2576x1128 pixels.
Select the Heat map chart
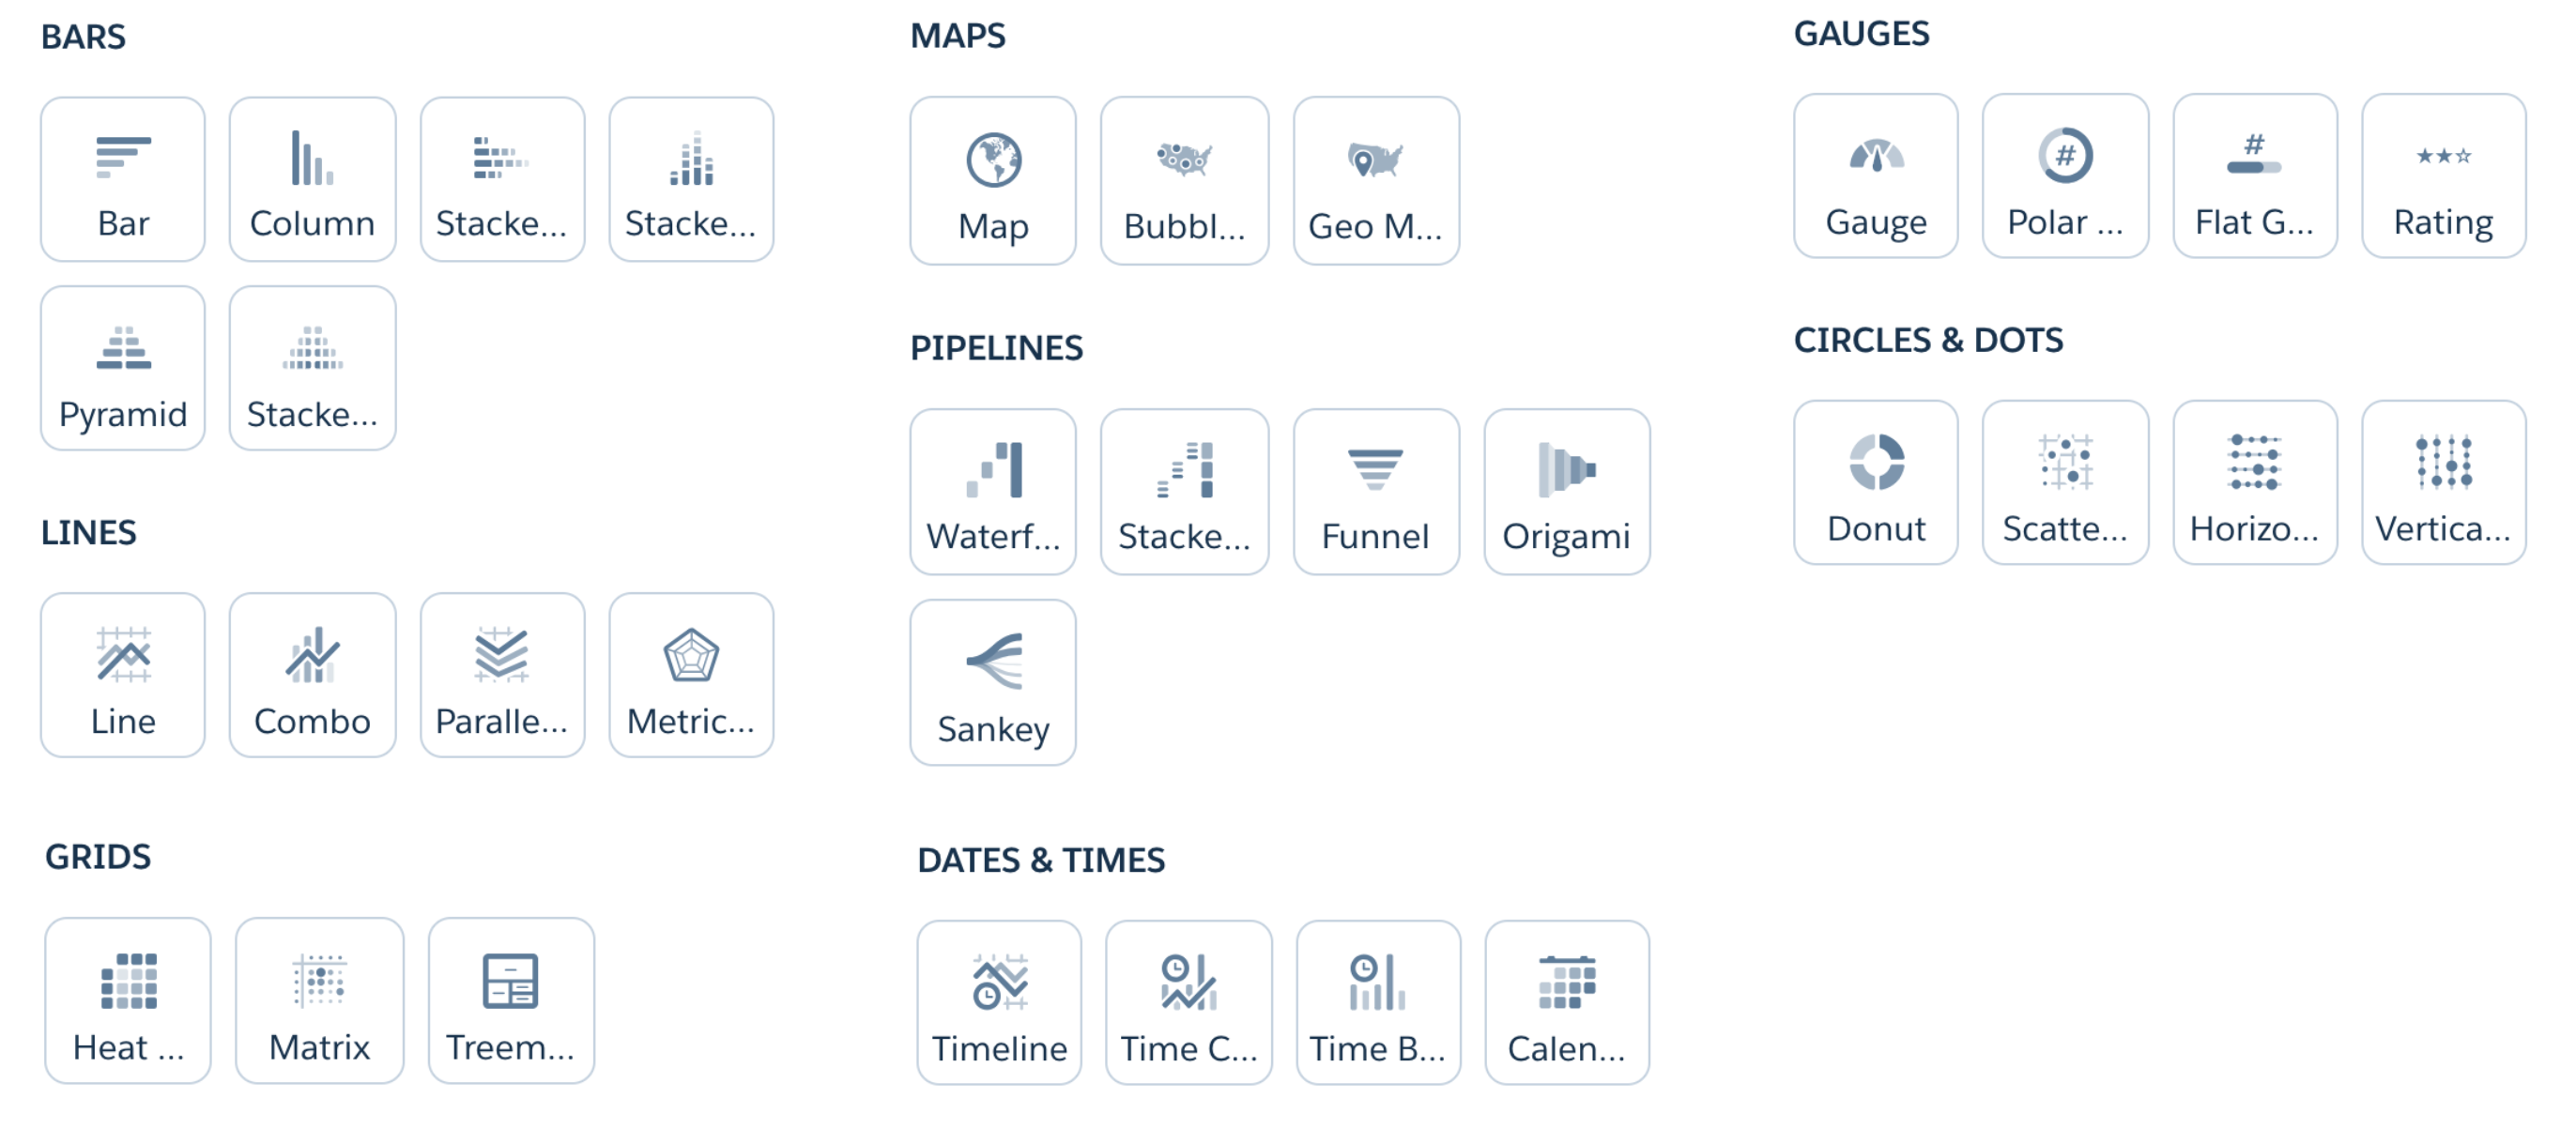coord(128,1000)
